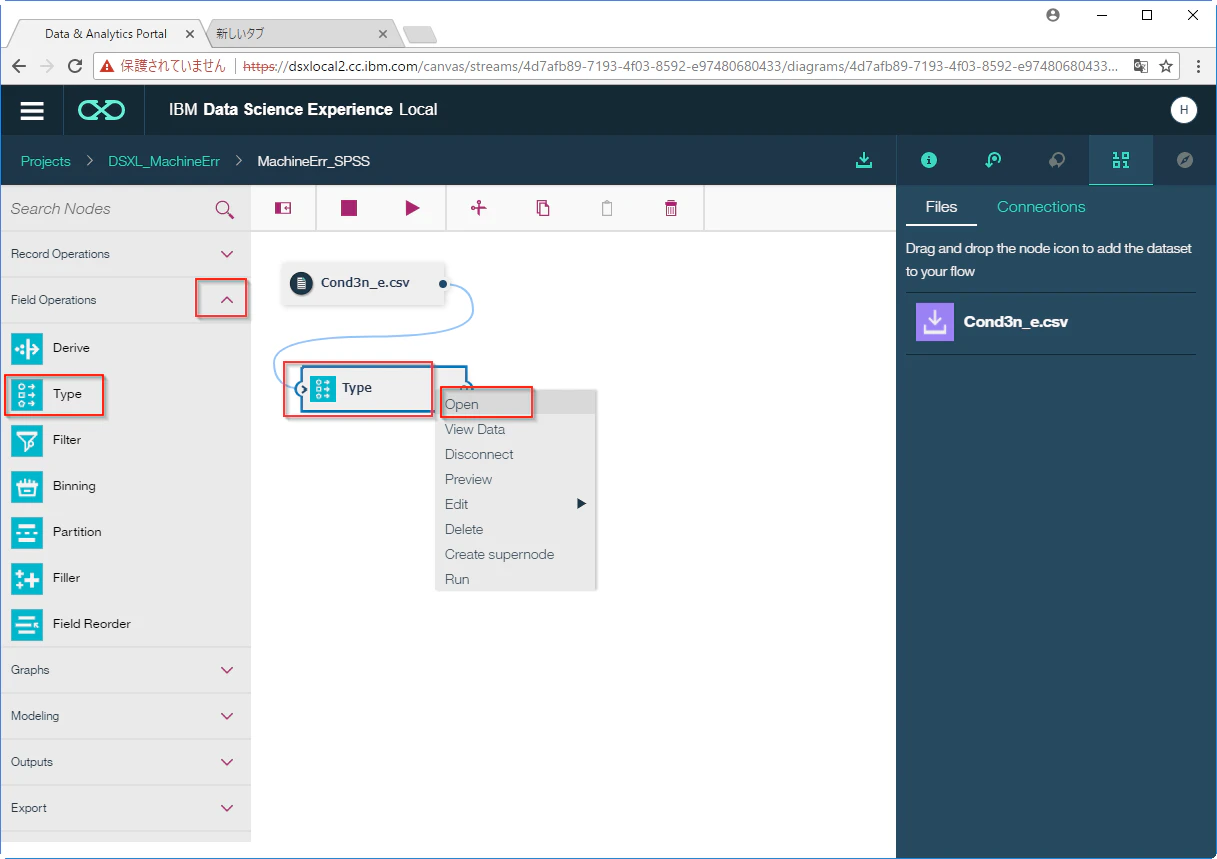Toggle the node palette panel icon
This screenshot has width=1217, height=859.
[283, 208]
